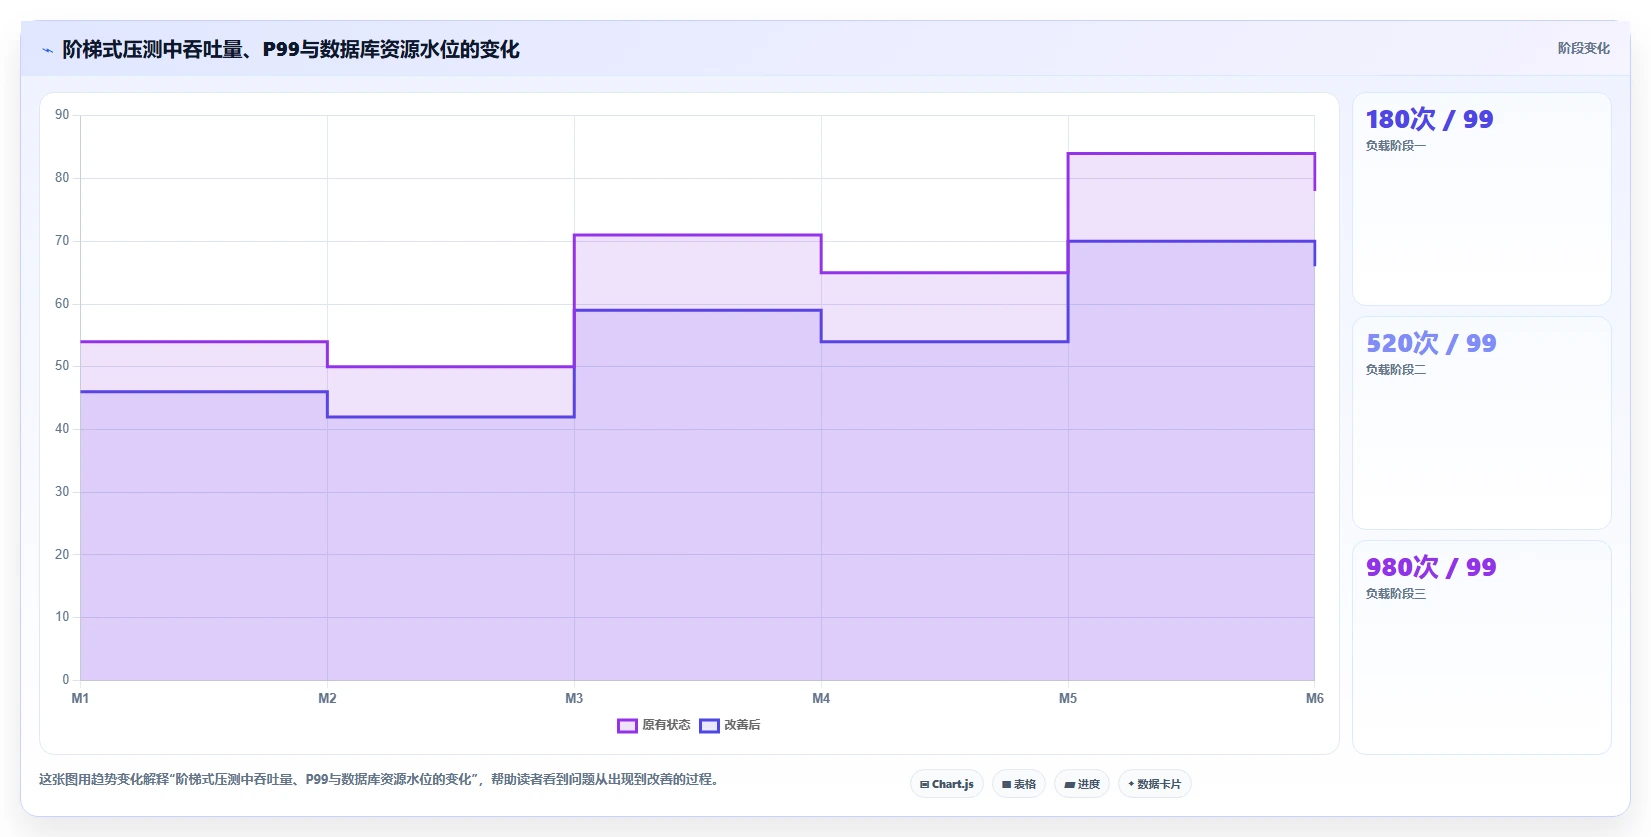Click the icon inside the 进度 pill
The image size is (1651, 837).
pos(1069,785)
